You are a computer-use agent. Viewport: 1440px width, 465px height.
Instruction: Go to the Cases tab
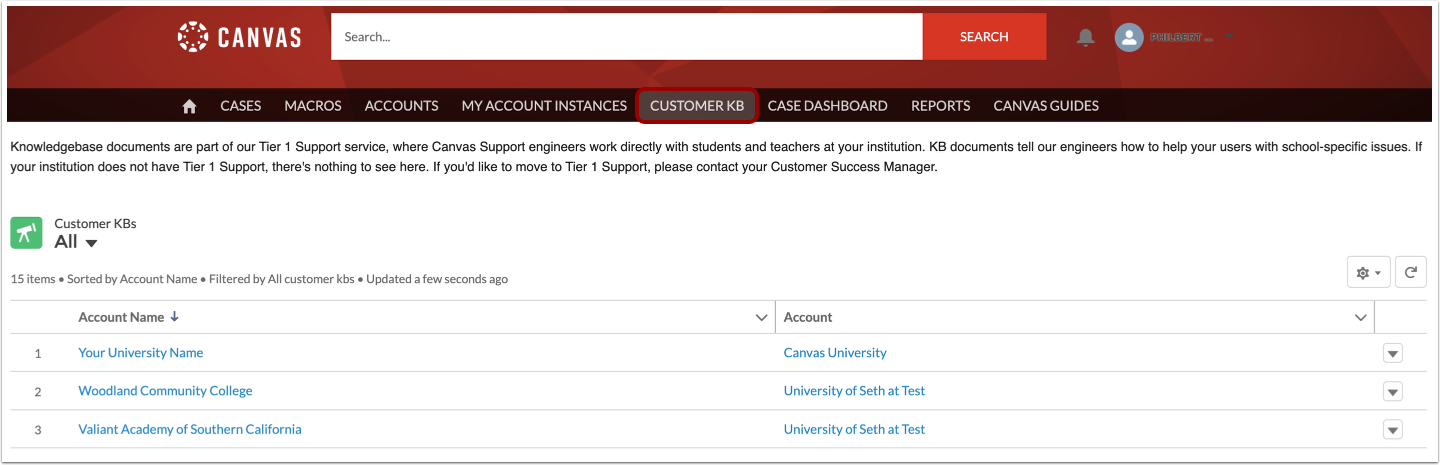tap(240, 106)
